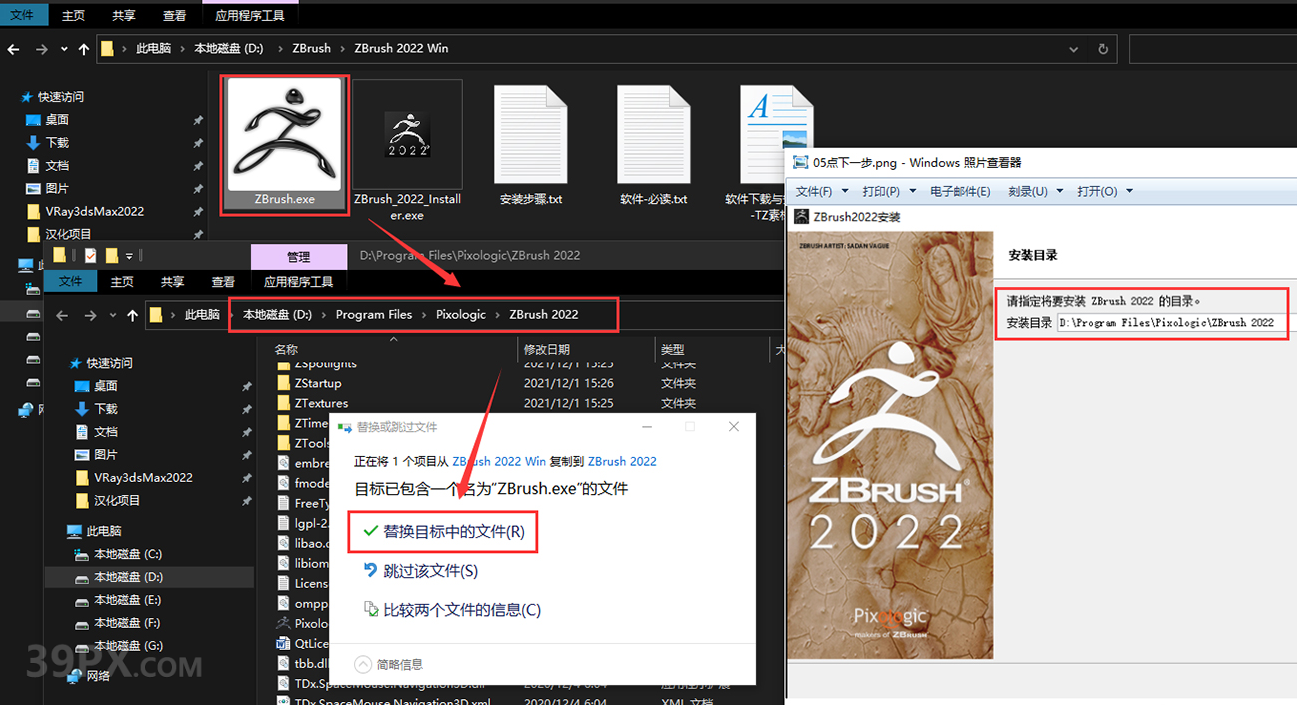The image size is (1297, 705).
Task: Open ZStartup folder in Pixologic window
Action: click(x=318, y=383)
